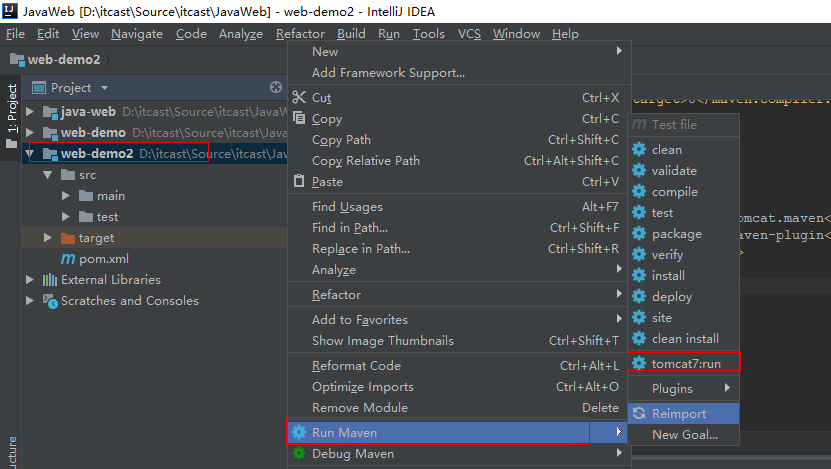Screen dimensions: 831x469
Task: Collapse the src folder in project tree
Action: point(47,175)
